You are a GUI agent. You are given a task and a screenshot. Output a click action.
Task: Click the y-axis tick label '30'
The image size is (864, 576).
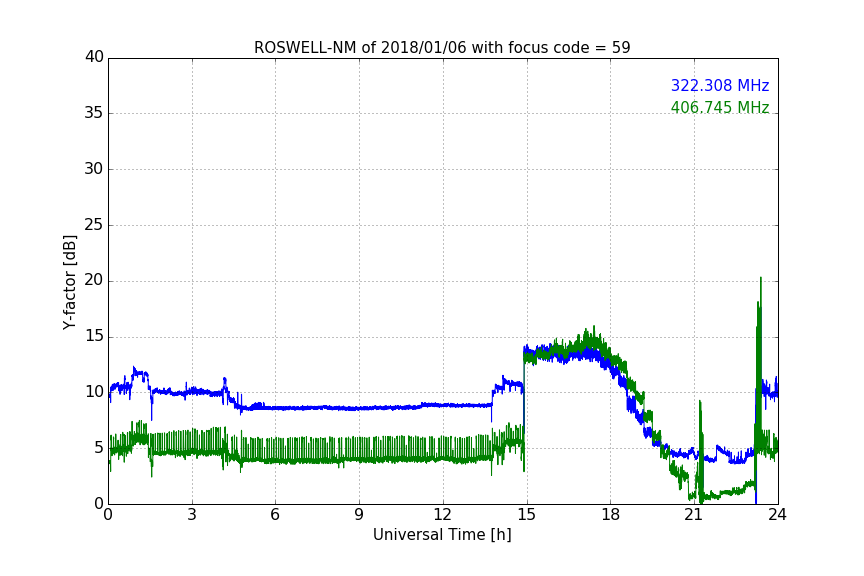(94, 169)
